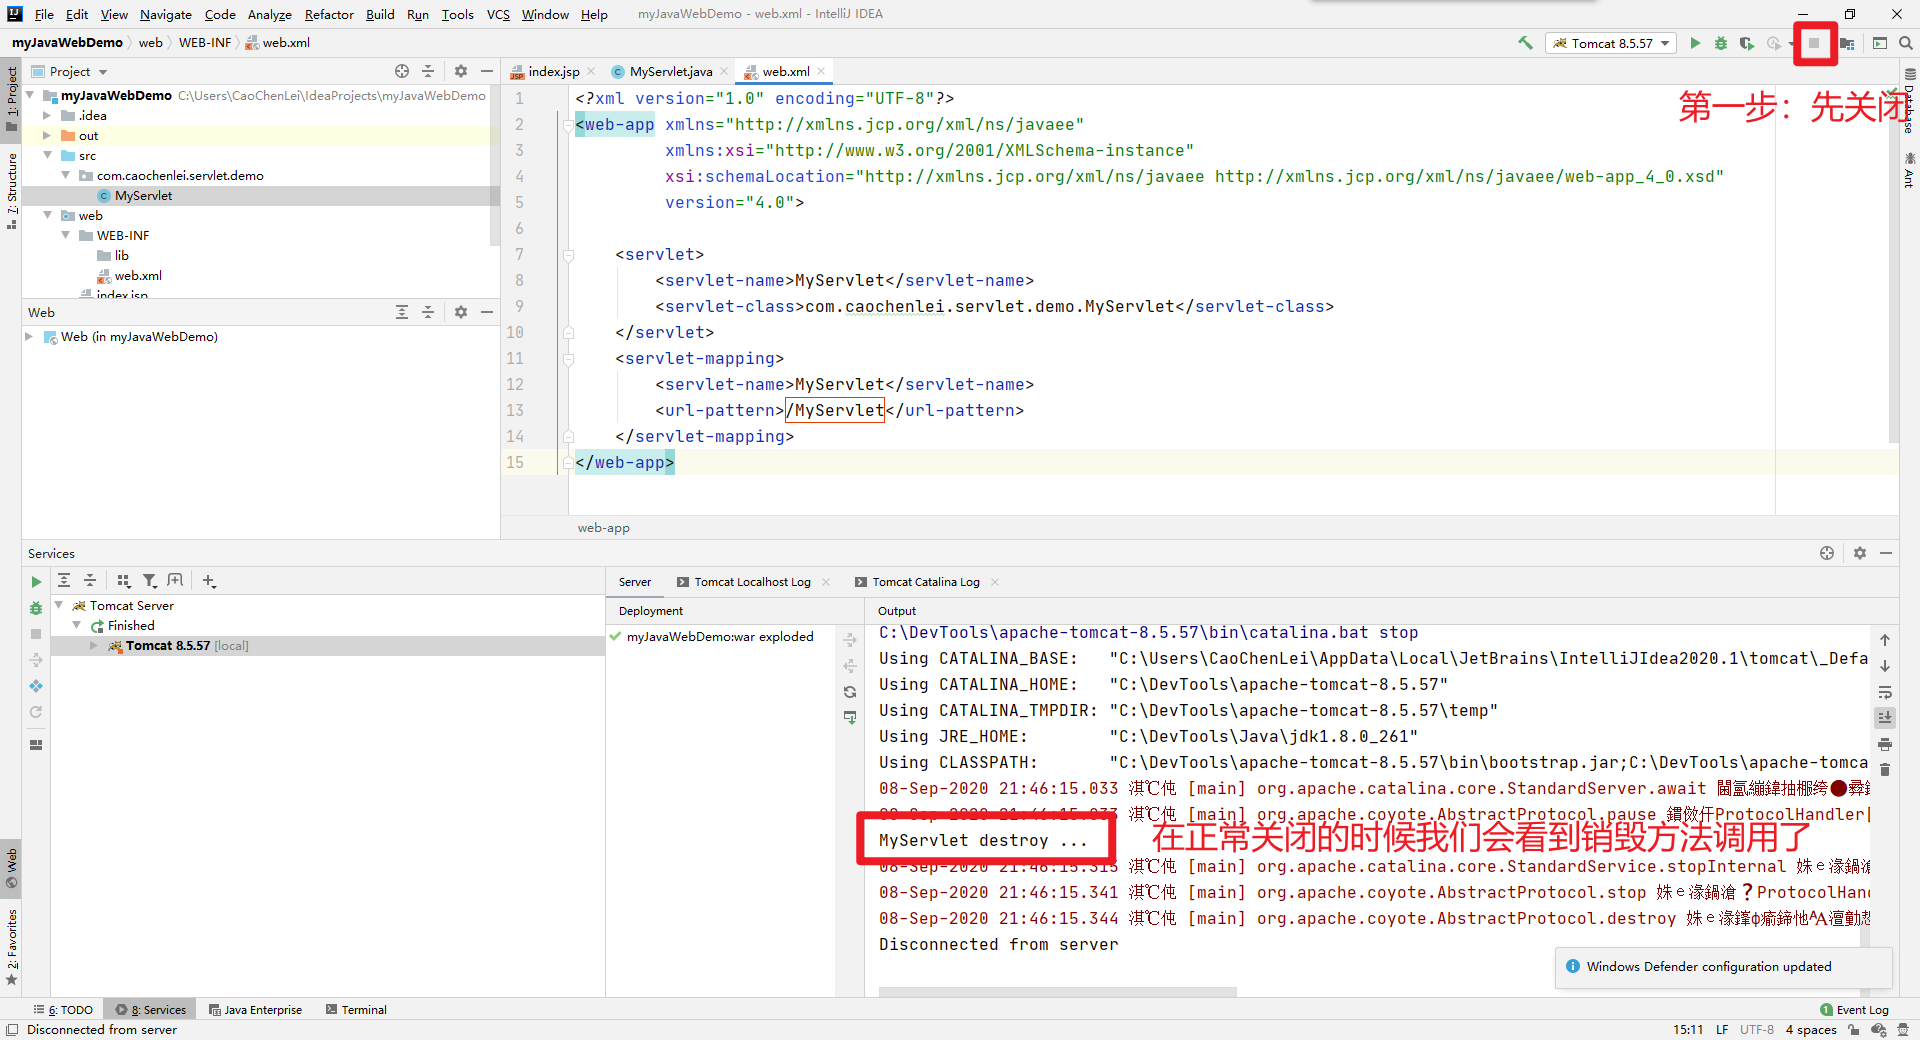Open the TODO tool window button
The image size is (1920, 1040).
(x=63, y=1010)
